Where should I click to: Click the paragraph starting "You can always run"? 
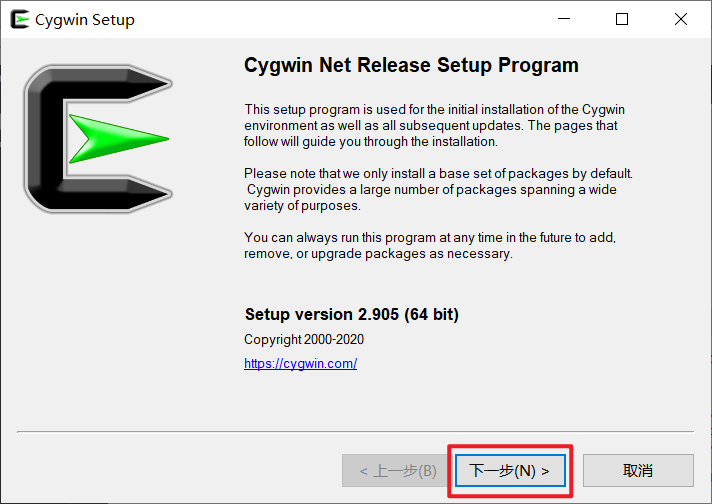pyautogui.click(x=430, y=246)
